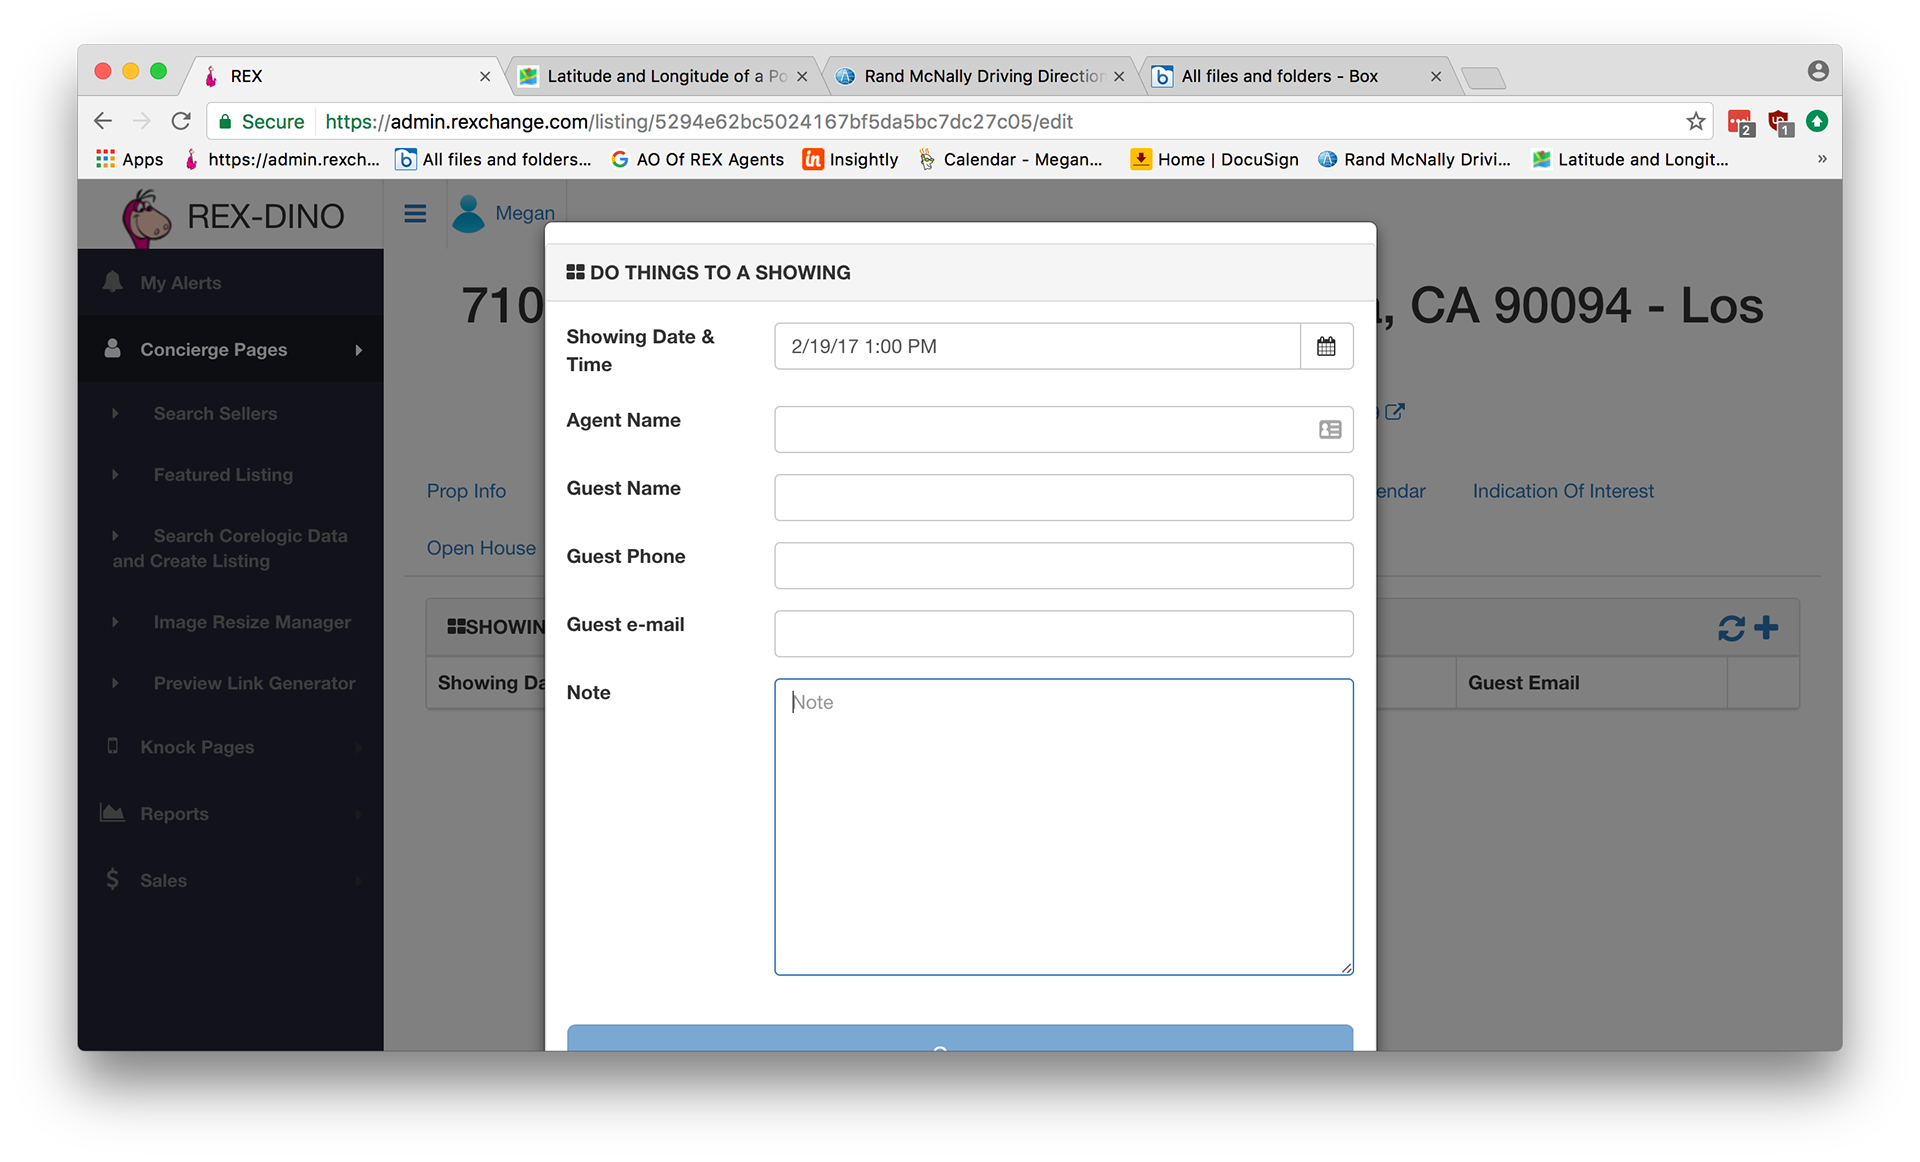Open a new browser tab

pos(1483,77)
